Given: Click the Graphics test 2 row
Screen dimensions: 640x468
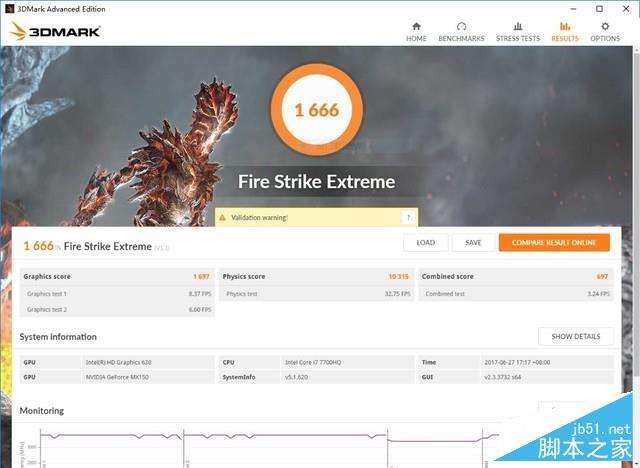Looking at the screenshot, I should coord(117,309).
